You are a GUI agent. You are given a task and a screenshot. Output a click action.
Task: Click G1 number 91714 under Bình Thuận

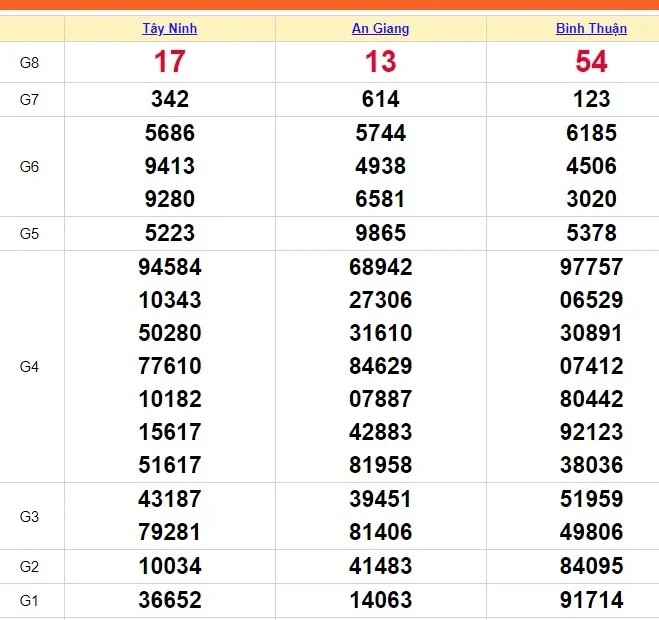tap(591, 600)
